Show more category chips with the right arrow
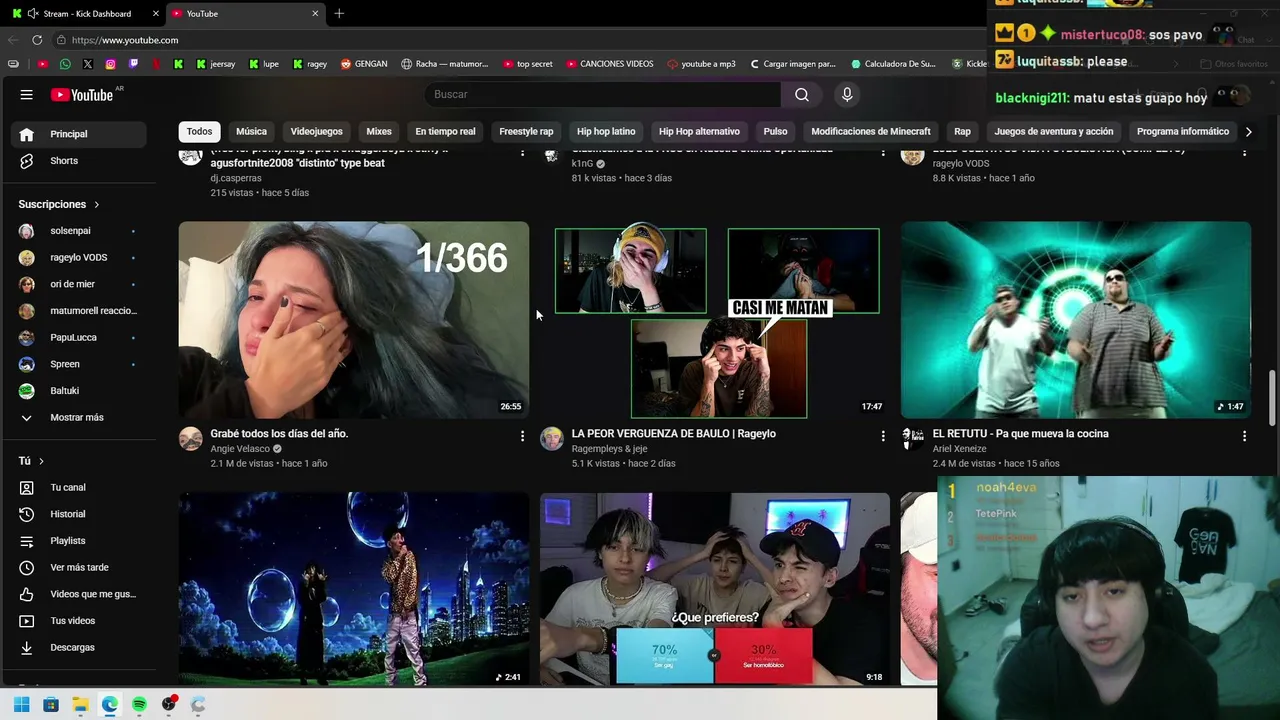 coord(1248,132)
